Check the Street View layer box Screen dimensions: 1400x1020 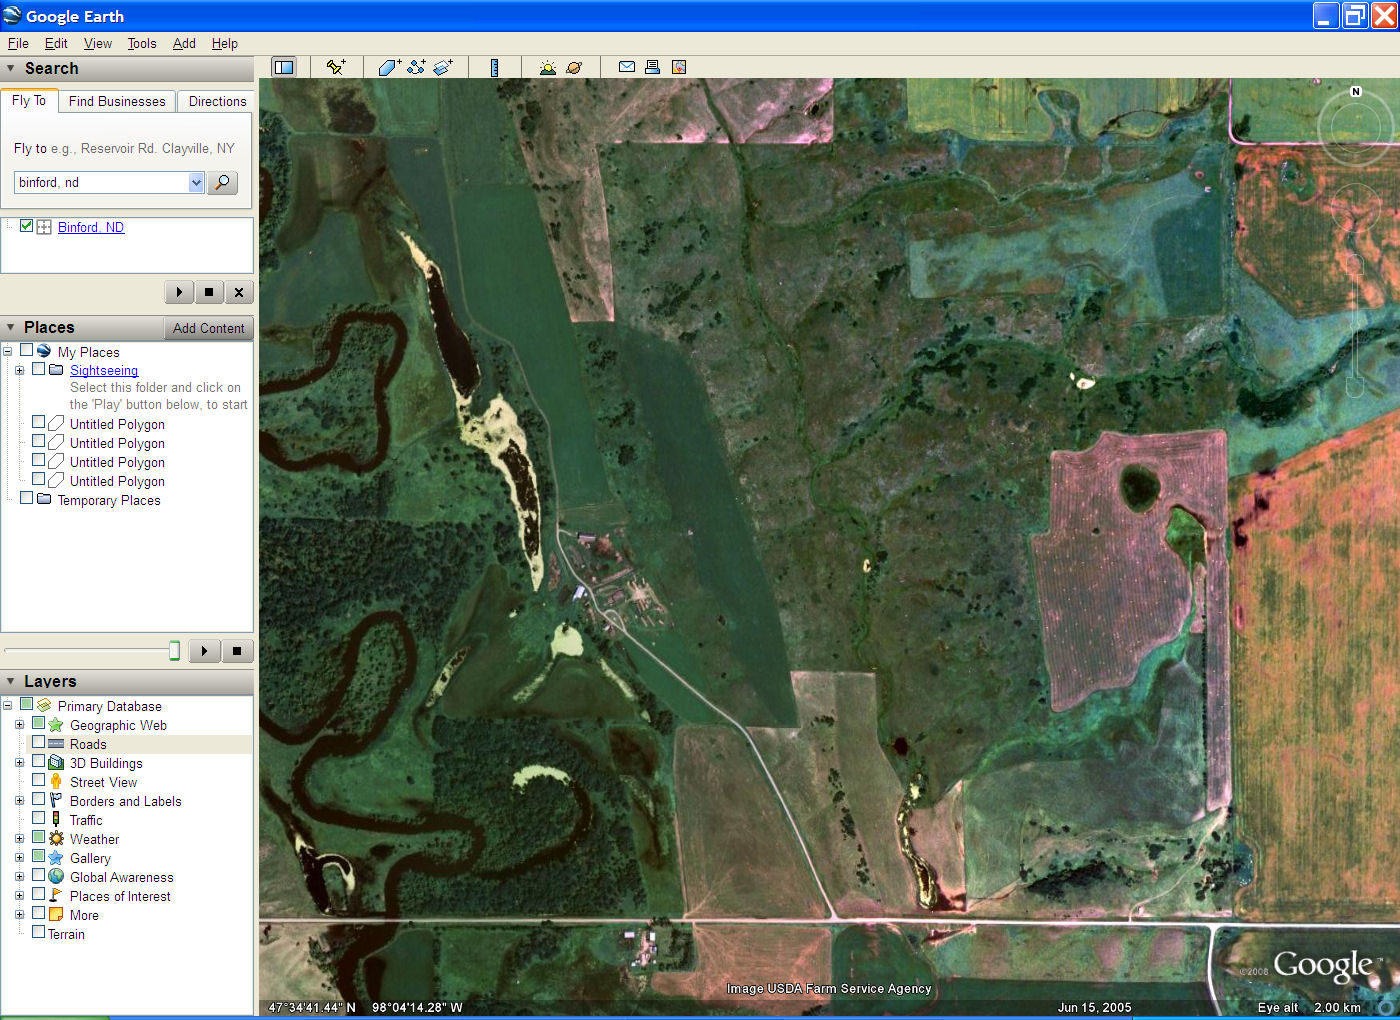coord(38,781)
